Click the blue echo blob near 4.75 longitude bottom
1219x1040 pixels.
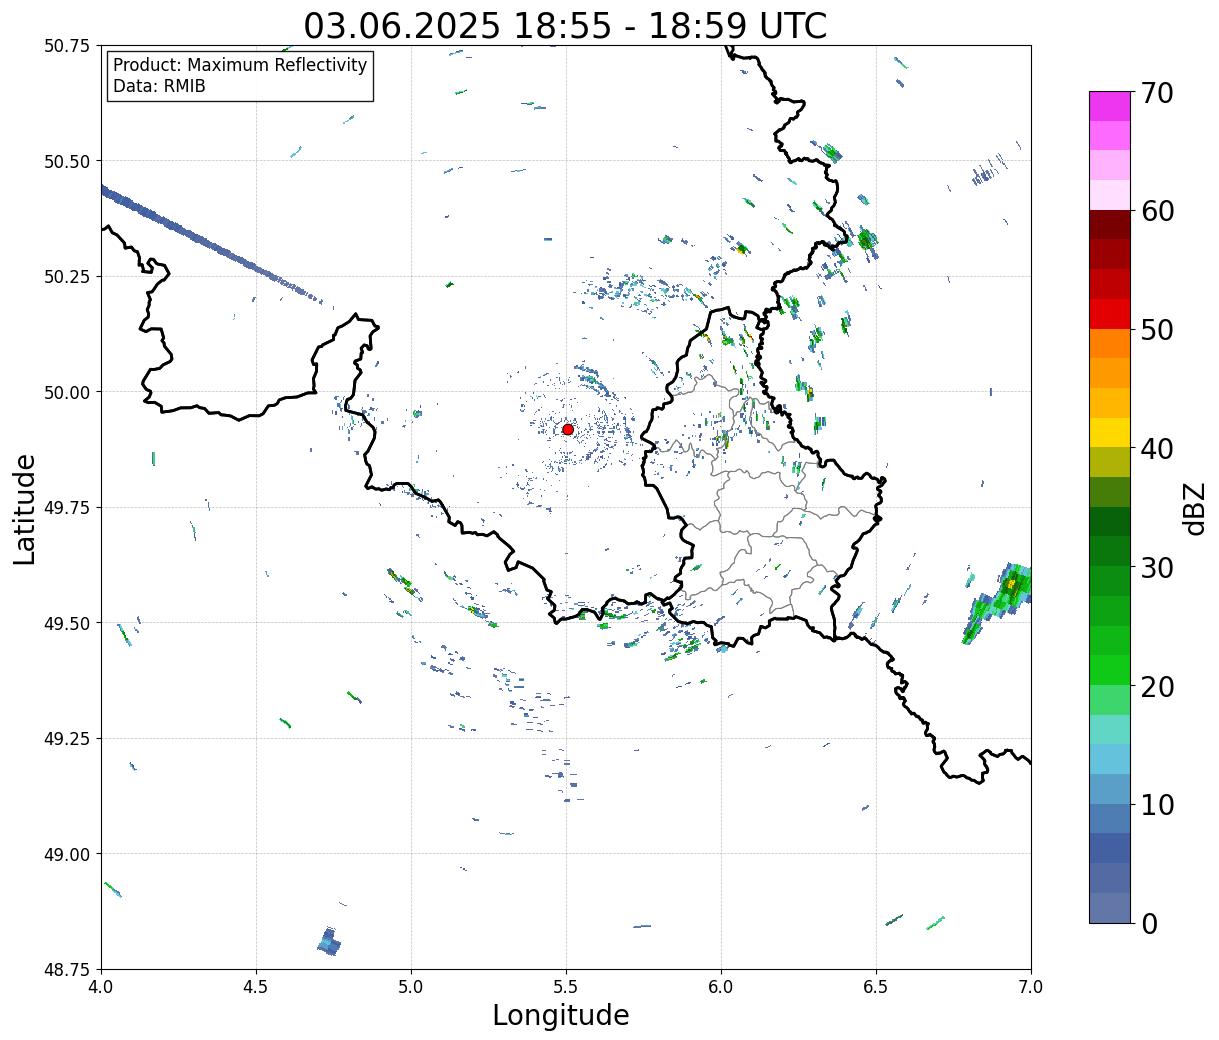coord(329,942)
